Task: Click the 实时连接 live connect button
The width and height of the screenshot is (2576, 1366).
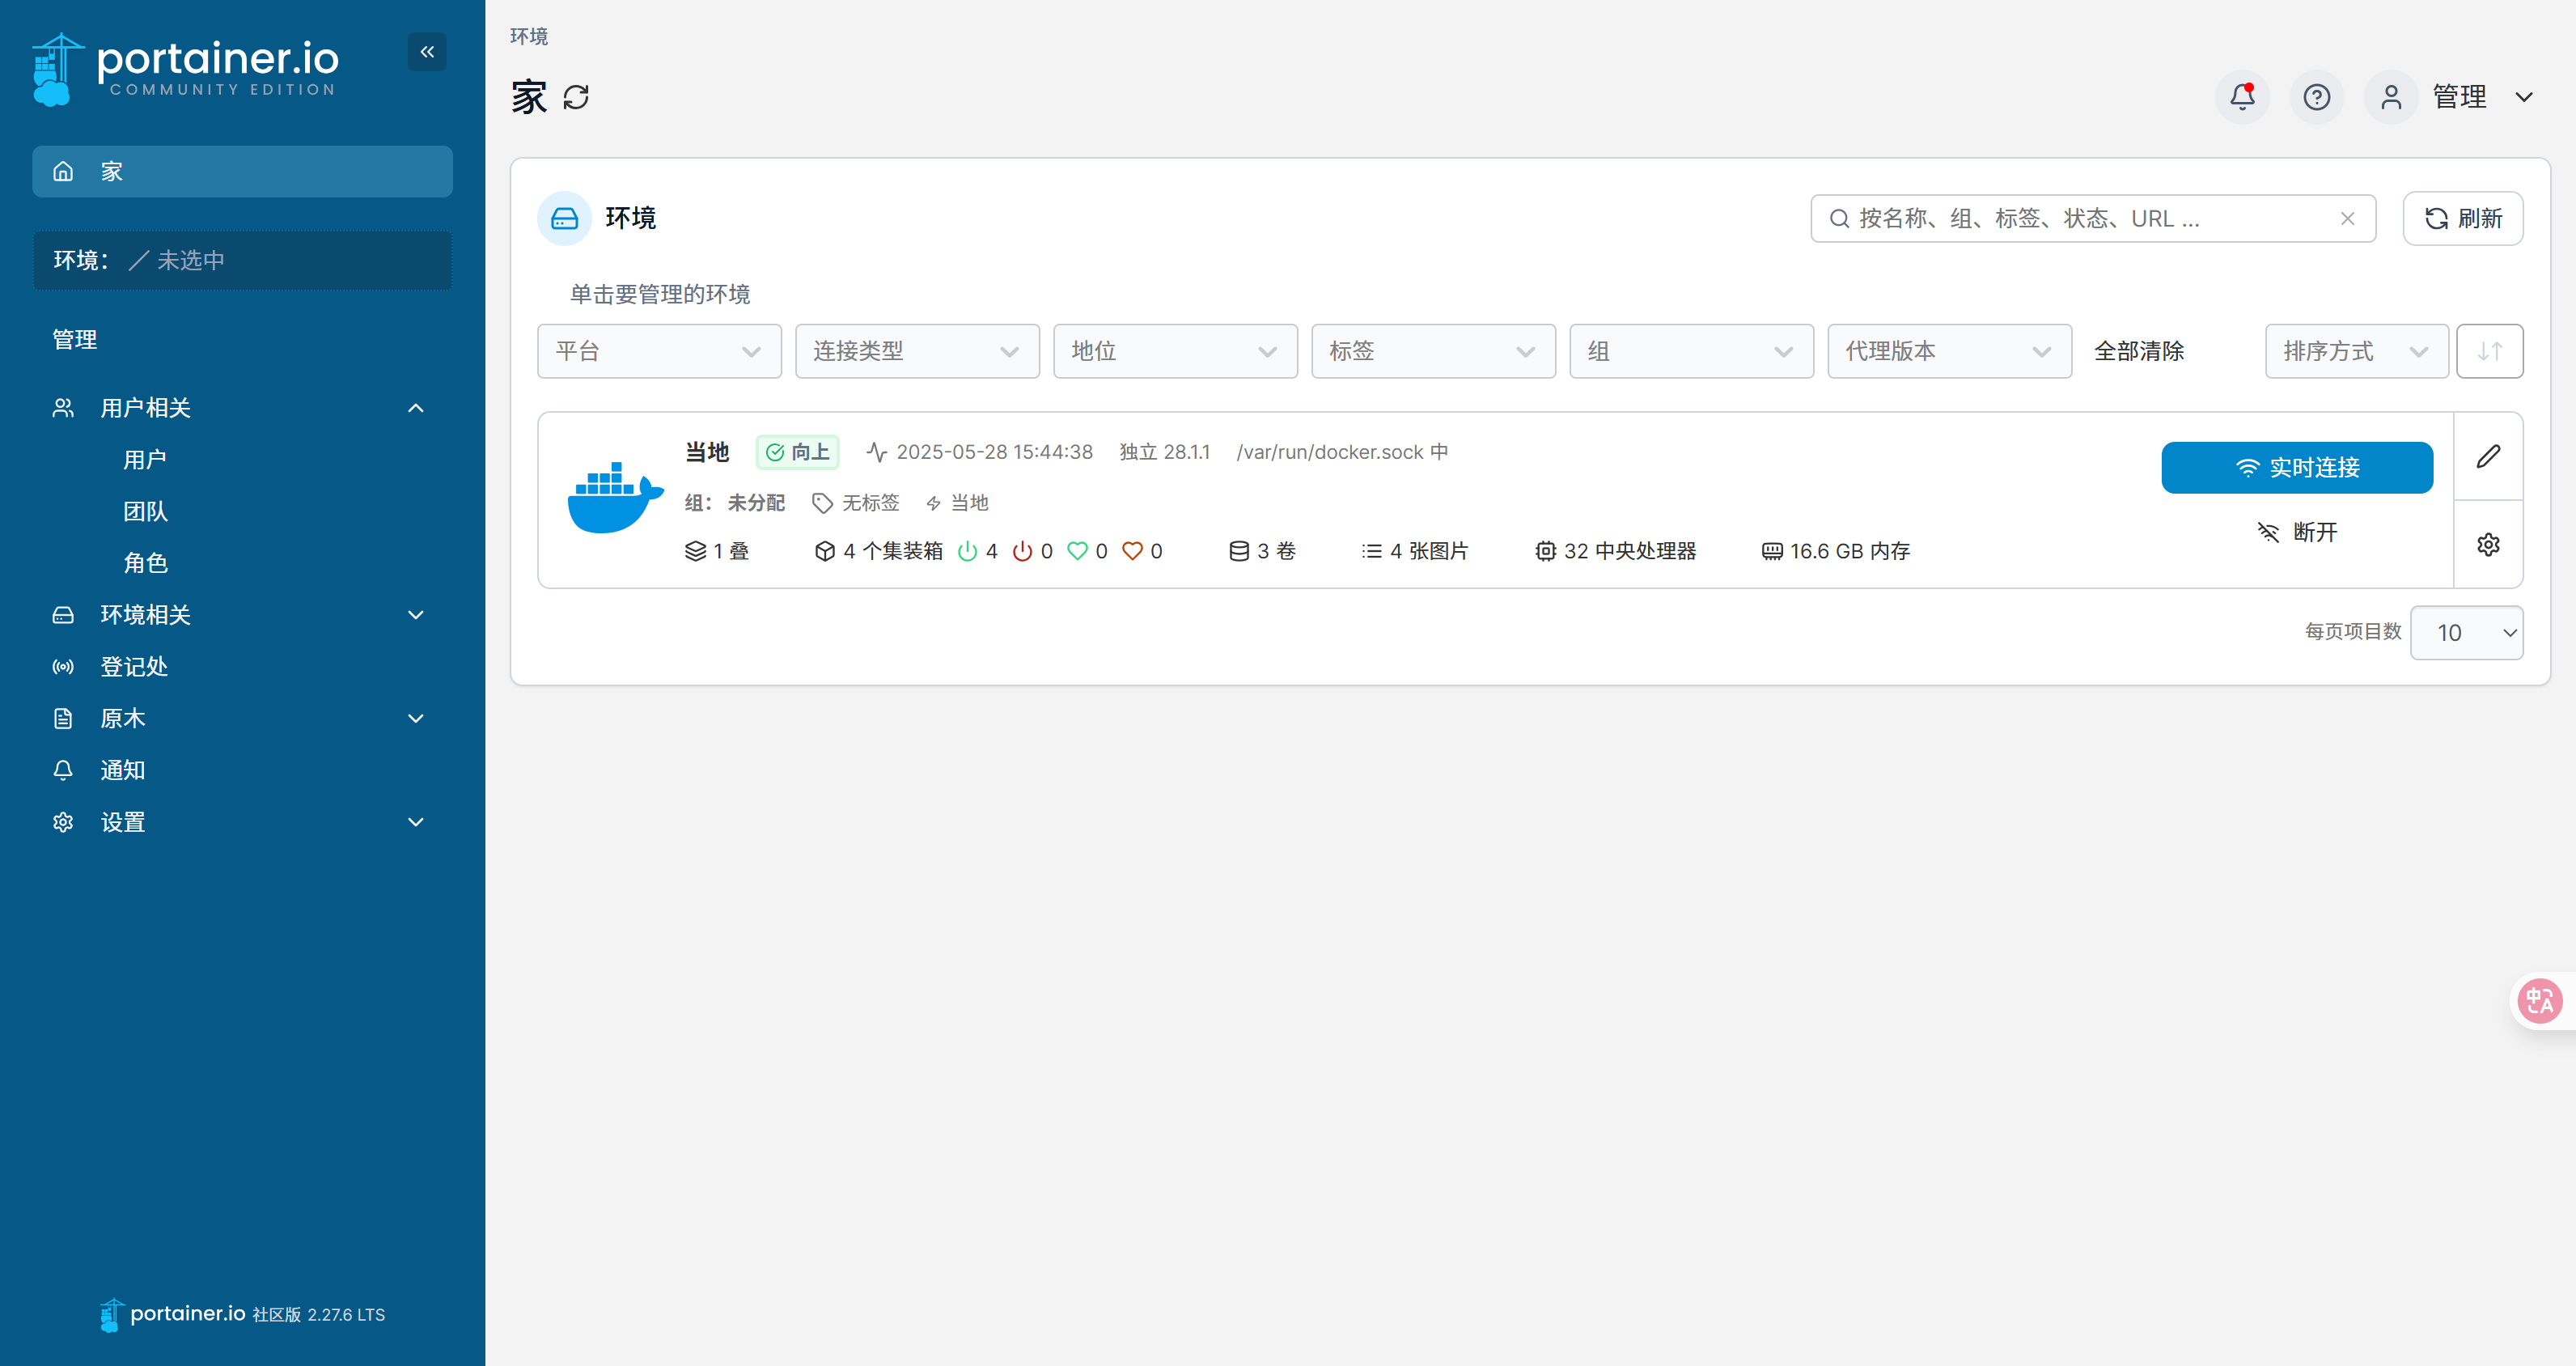Action: pos(2296,467)
